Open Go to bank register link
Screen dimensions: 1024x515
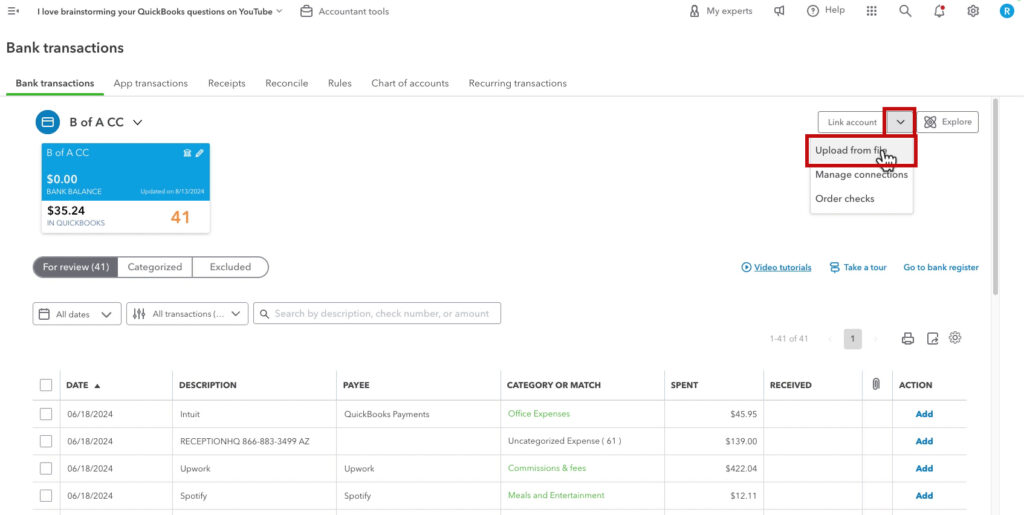[941, 268]
